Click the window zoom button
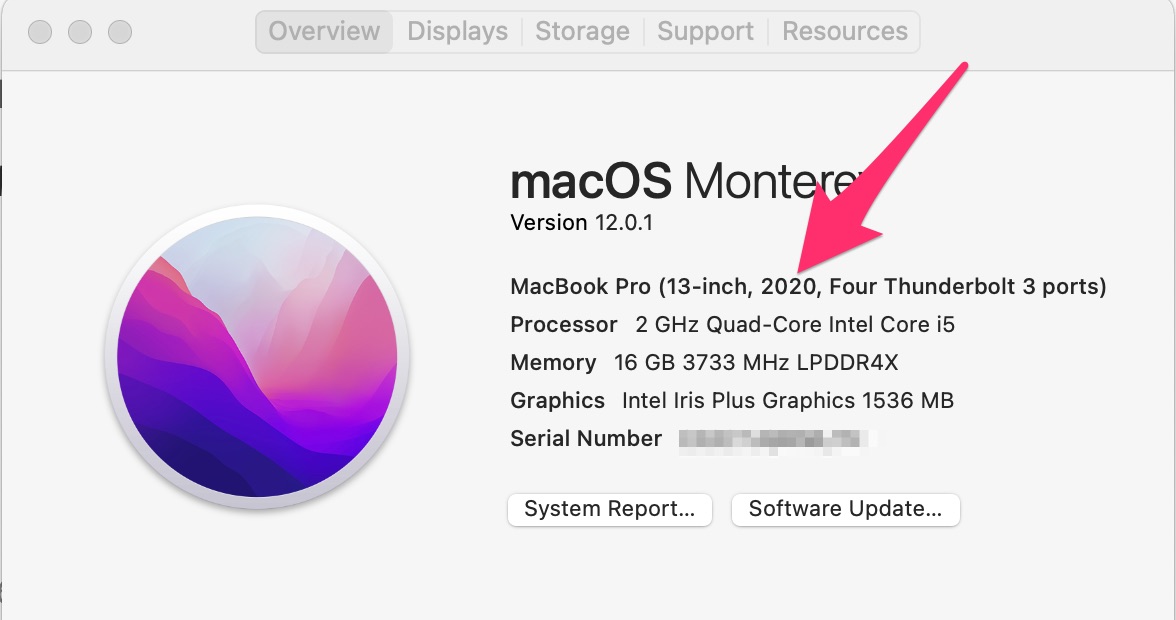This screenshot has width=1176, height=620. pos(120,32)
